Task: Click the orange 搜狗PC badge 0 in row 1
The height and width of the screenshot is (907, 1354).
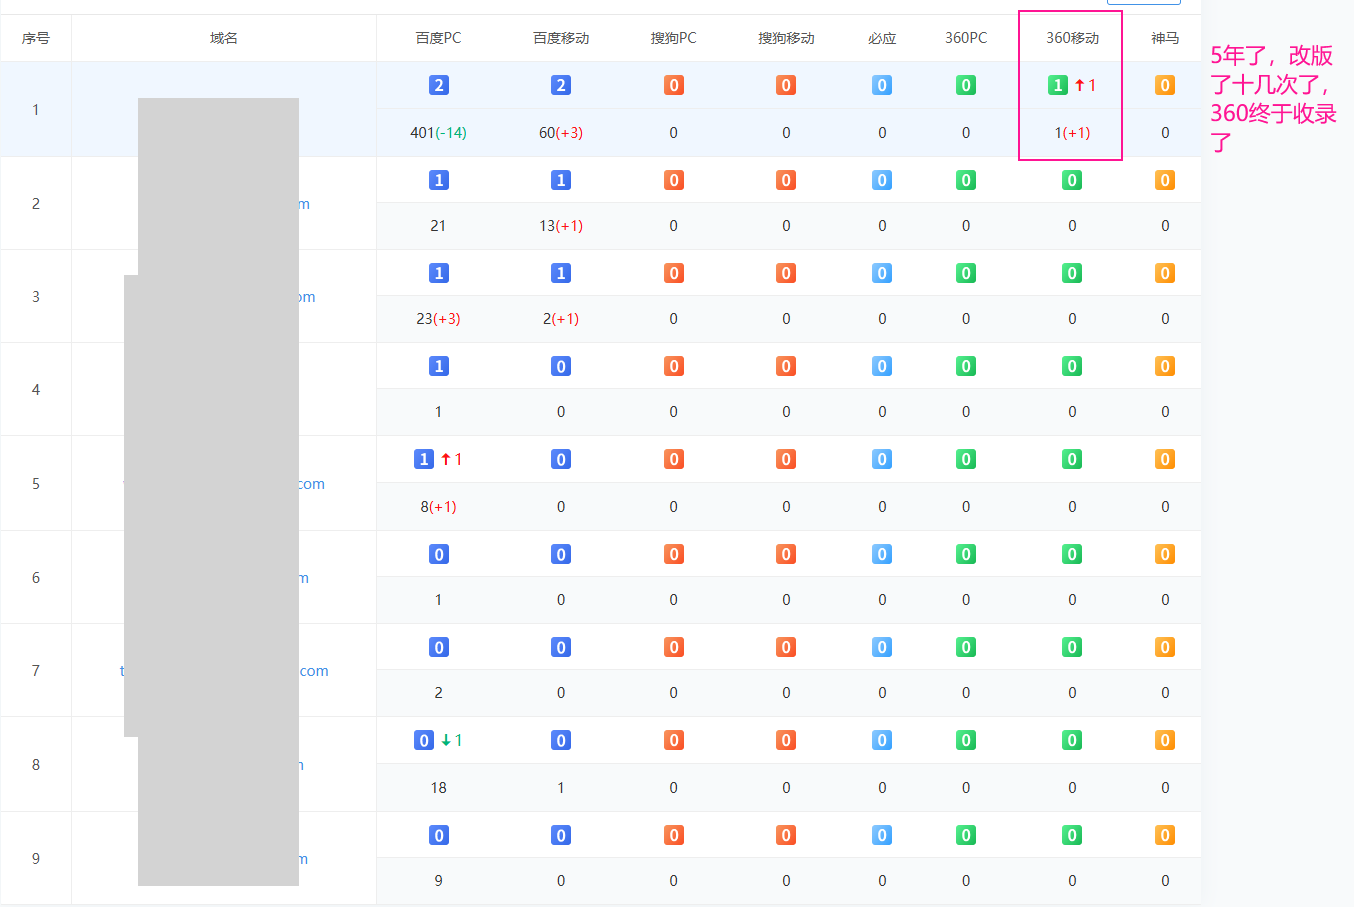Action: [674, 85]
